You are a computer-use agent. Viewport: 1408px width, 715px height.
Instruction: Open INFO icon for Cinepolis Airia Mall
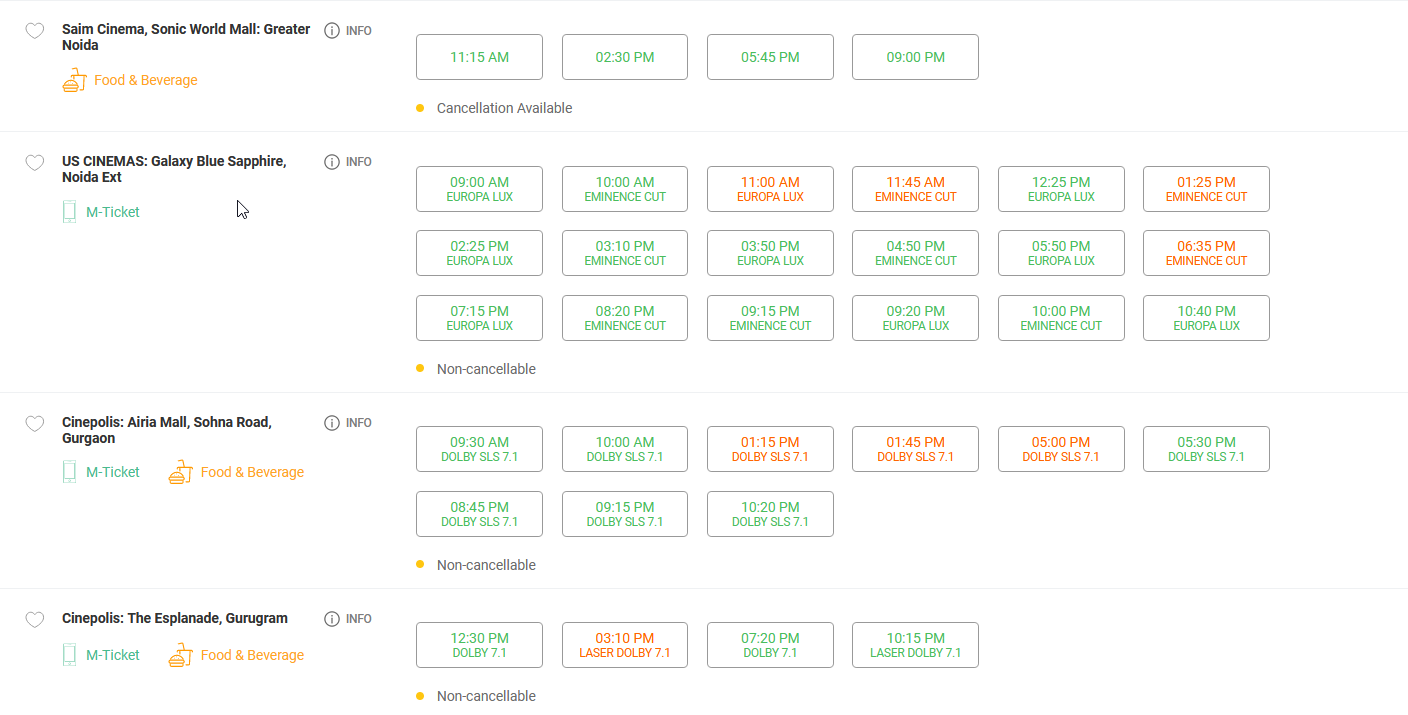pyautogui.click(x=332, y=423)
